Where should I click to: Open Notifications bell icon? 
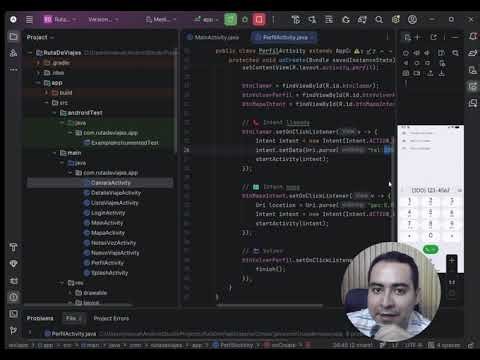point(473,36)
